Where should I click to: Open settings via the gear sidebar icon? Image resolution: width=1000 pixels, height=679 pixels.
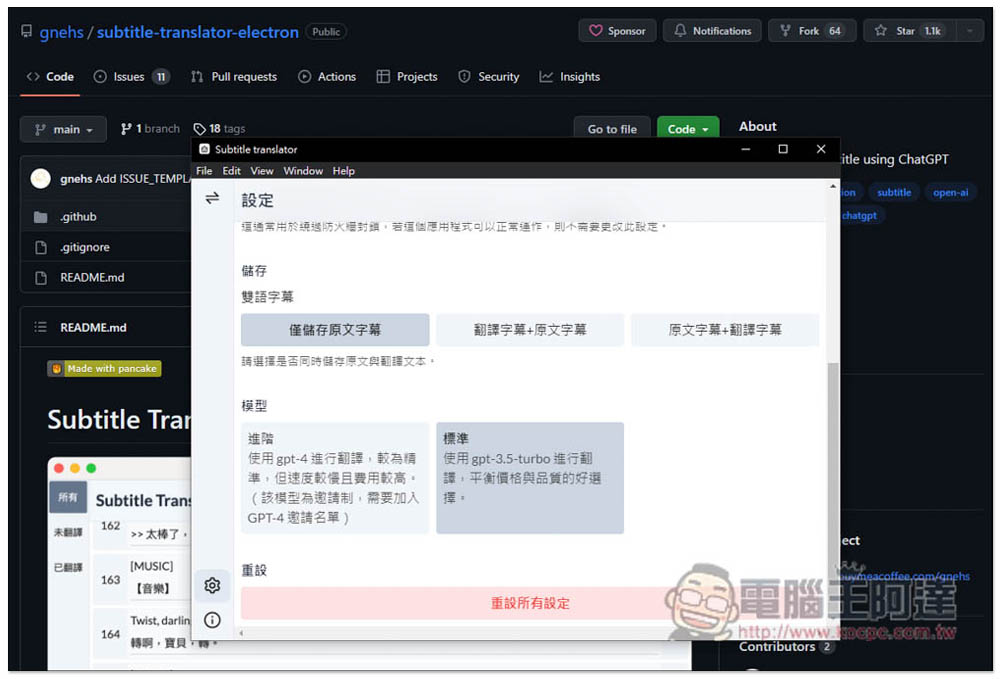[212, 585]
